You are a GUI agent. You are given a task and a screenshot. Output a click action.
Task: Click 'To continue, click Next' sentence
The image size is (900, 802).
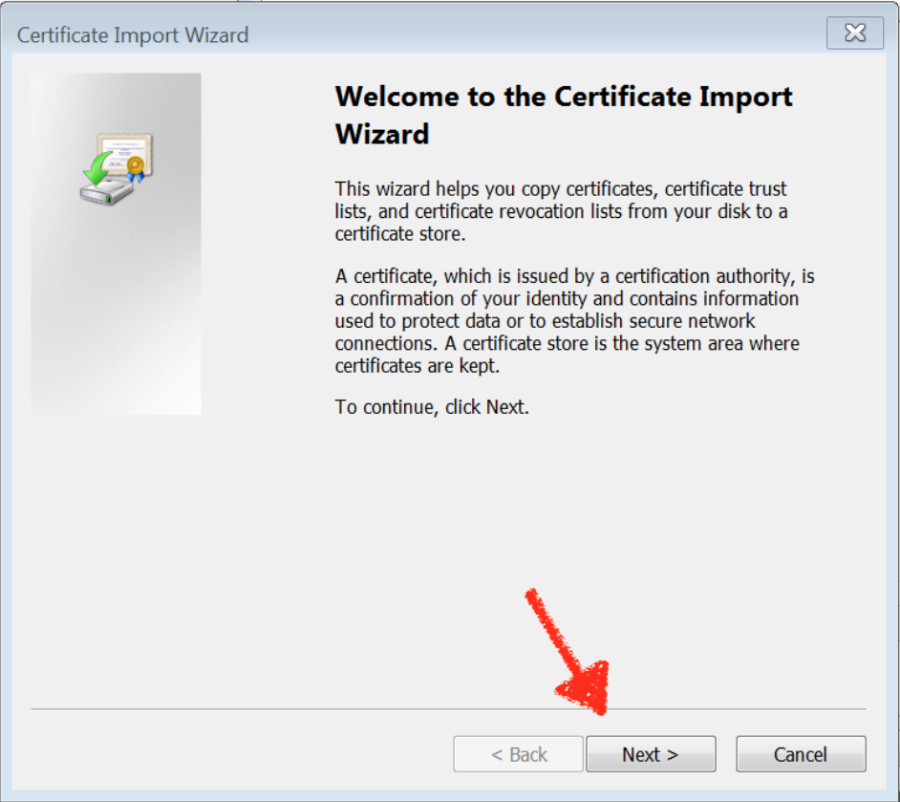click(432, 407)
